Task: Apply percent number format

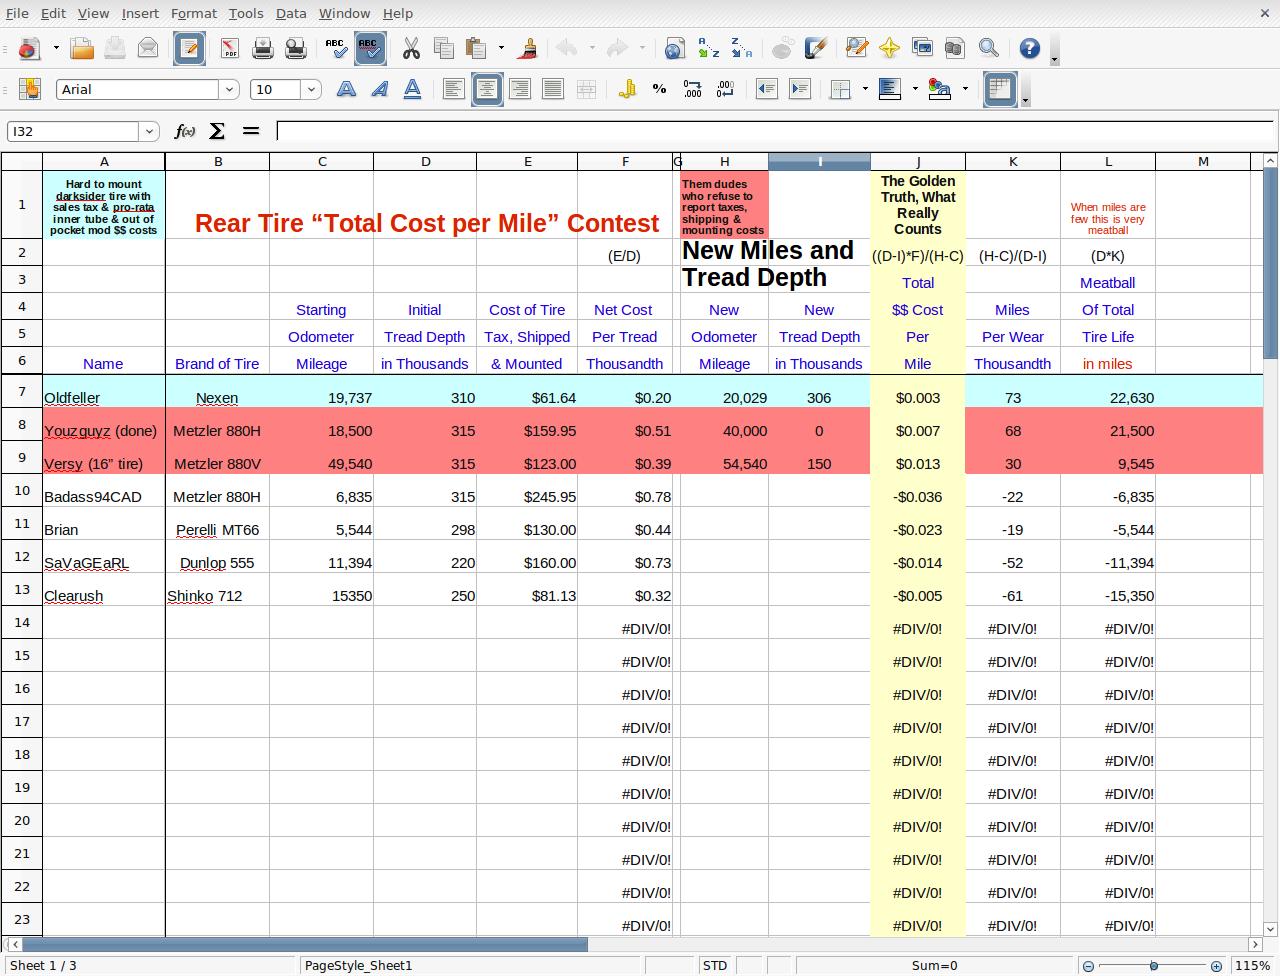Action: [659, 89]
